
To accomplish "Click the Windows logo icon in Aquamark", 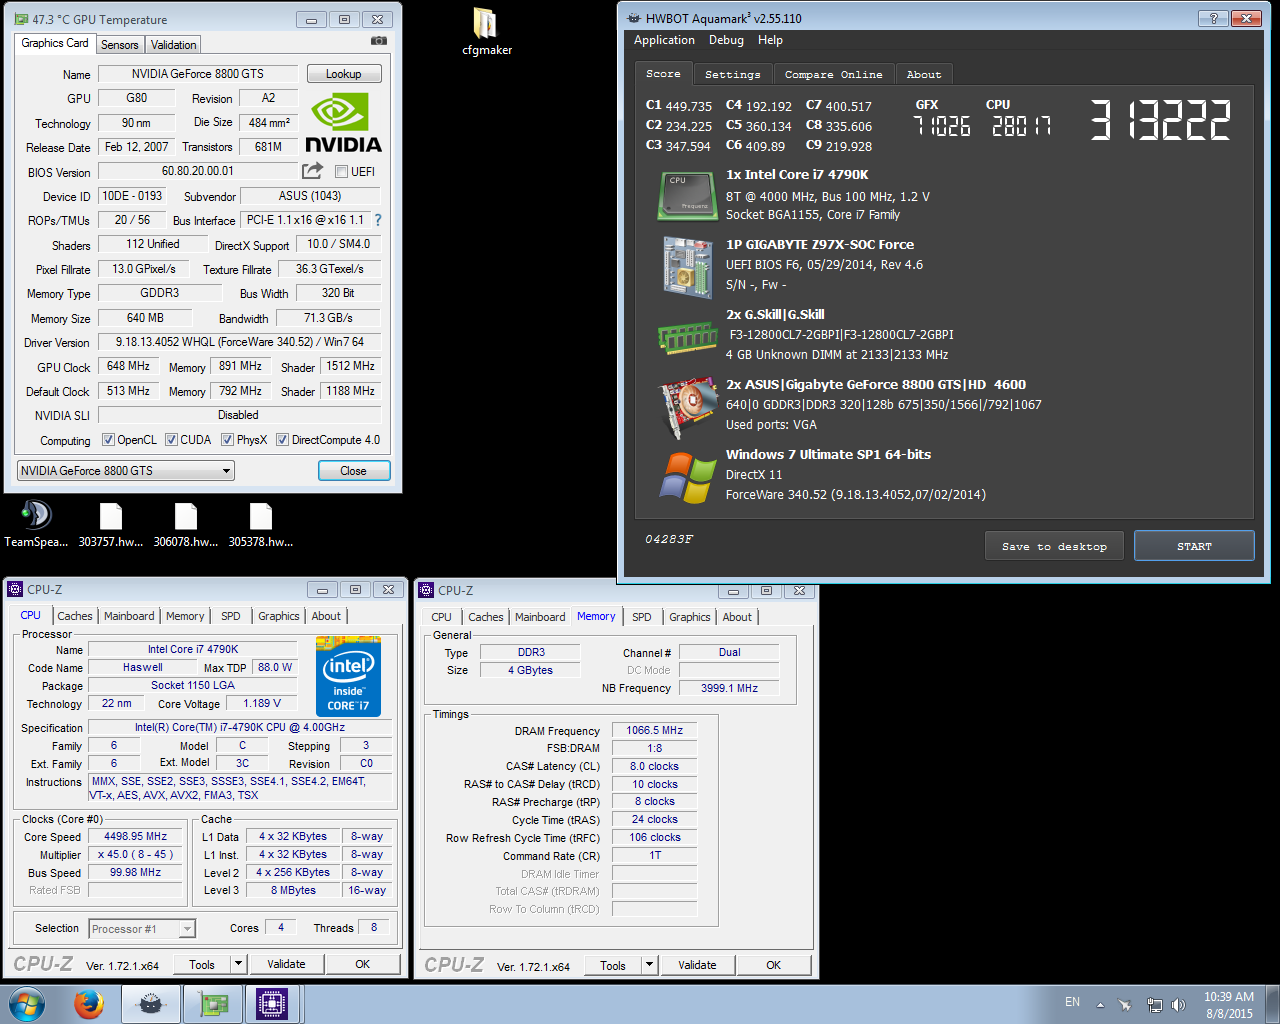I will (x=687, y=477).
